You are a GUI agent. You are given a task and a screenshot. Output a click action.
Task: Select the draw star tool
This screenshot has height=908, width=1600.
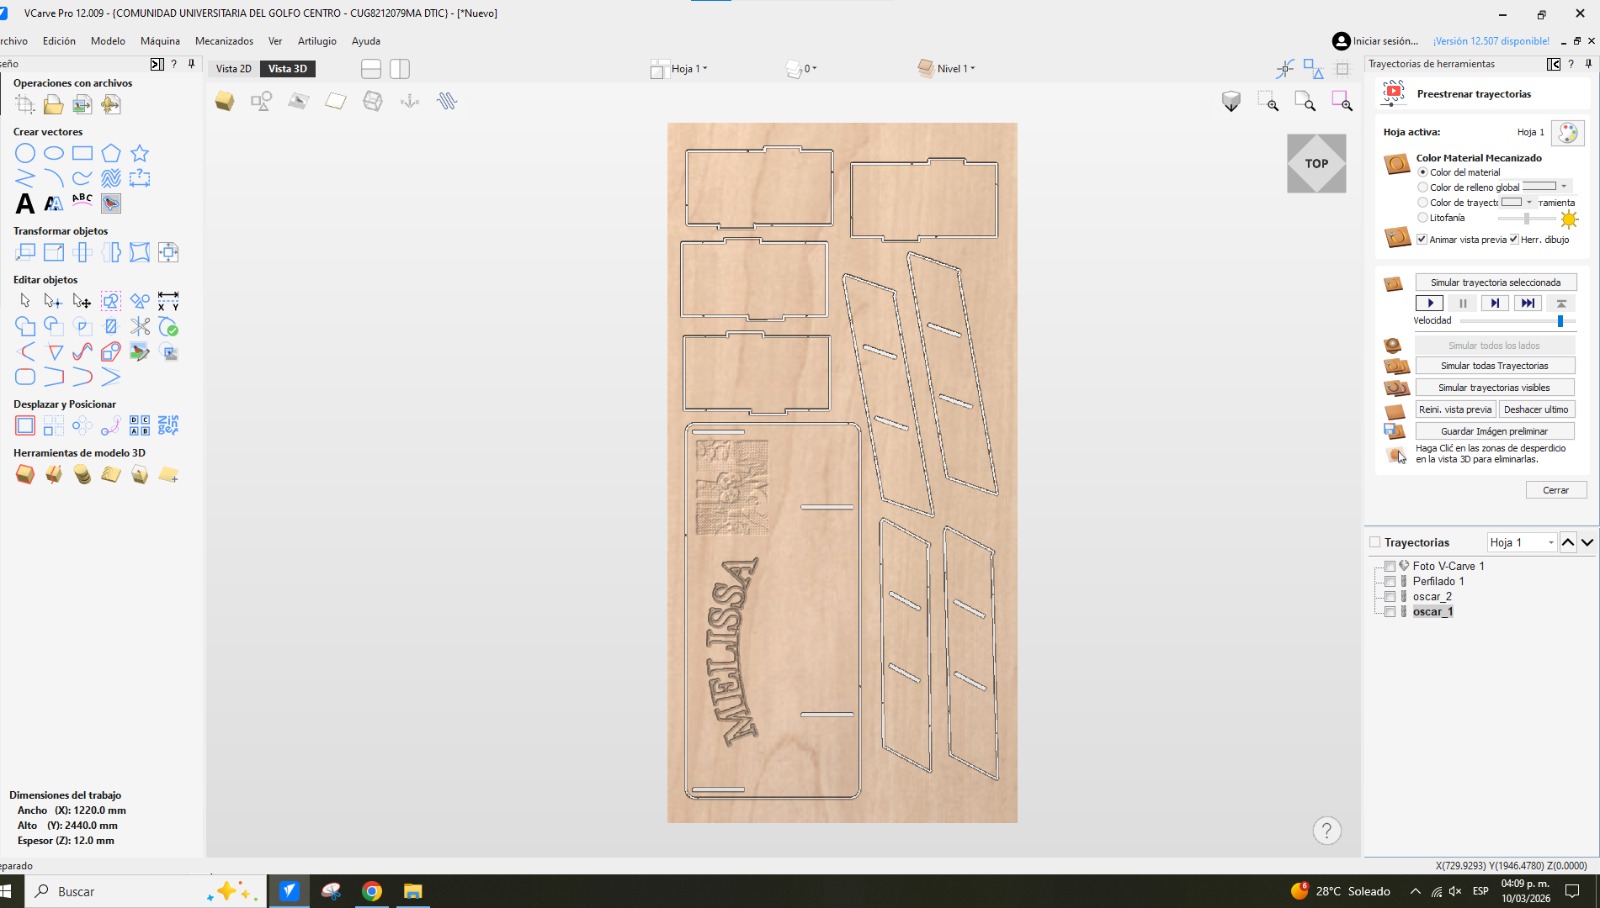point(141,153)
